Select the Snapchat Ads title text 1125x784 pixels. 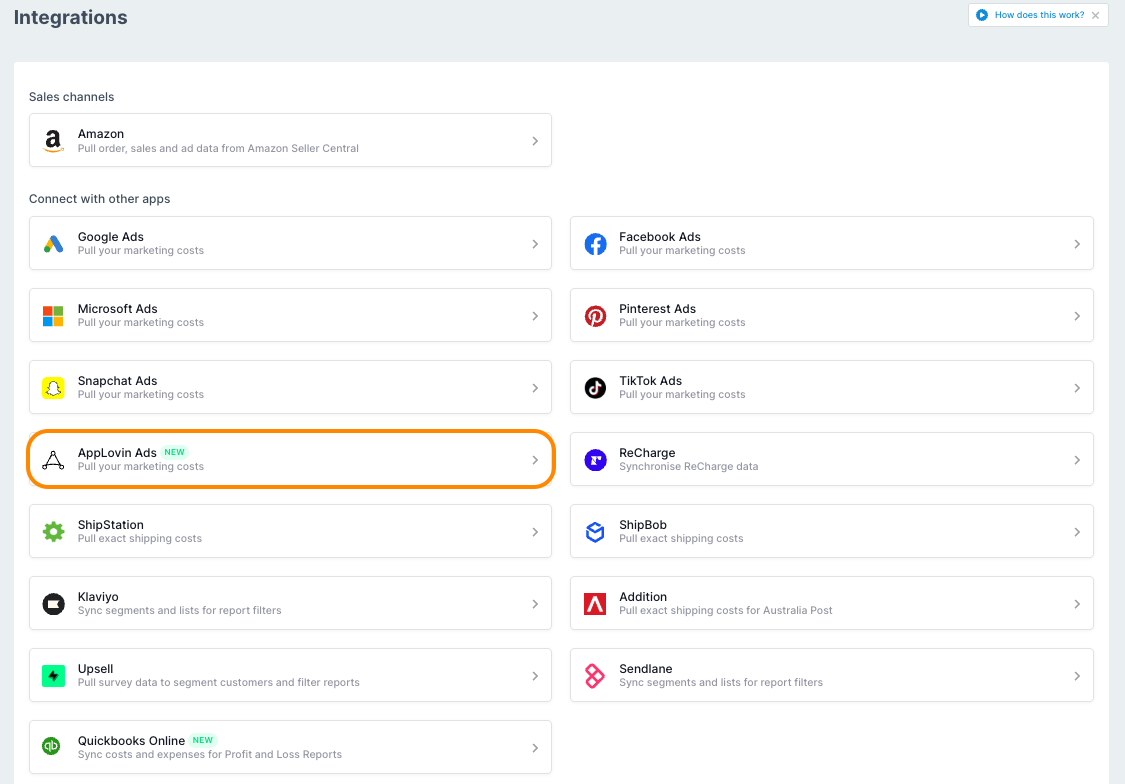[x=117, y=381]
